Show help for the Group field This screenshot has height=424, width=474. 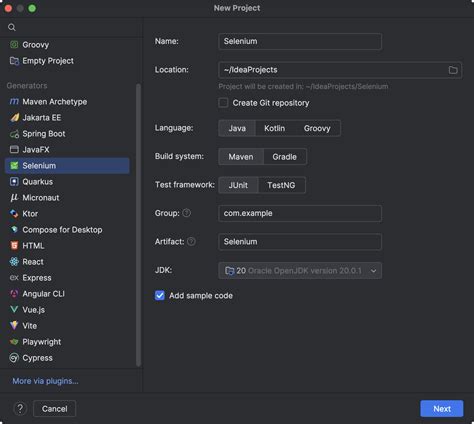coord(187,213)
